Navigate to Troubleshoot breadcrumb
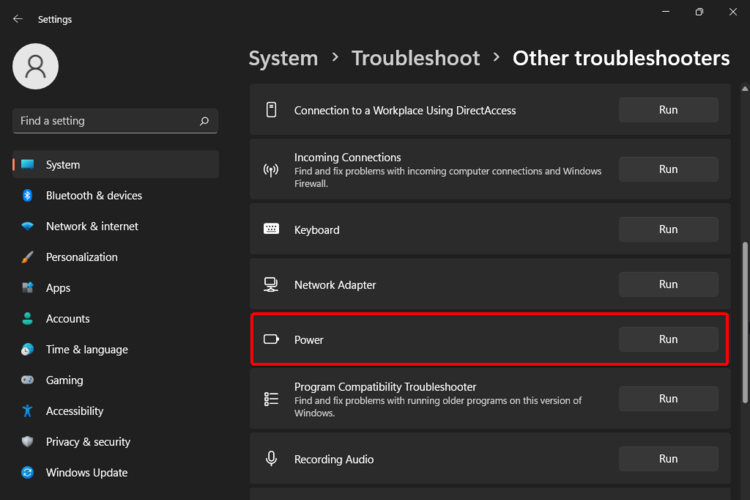The width and height of the screenshot is (750, 500). tap(416, 58)
